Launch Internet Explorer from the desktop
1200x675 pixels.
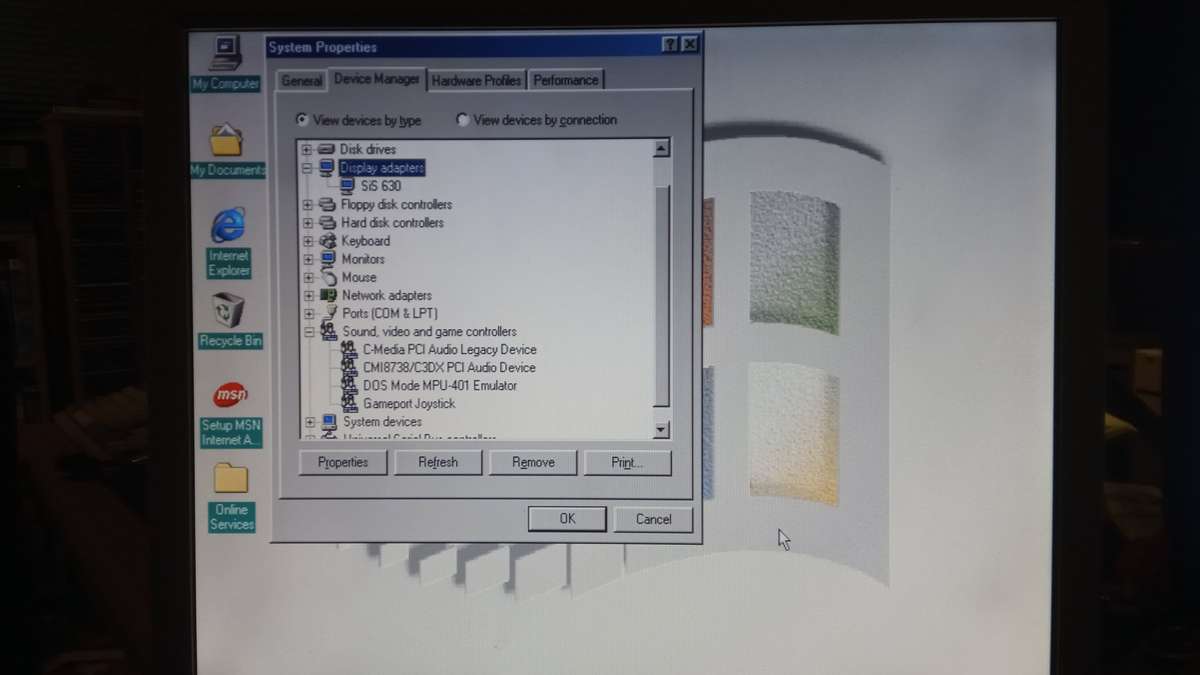coord(228,226)
